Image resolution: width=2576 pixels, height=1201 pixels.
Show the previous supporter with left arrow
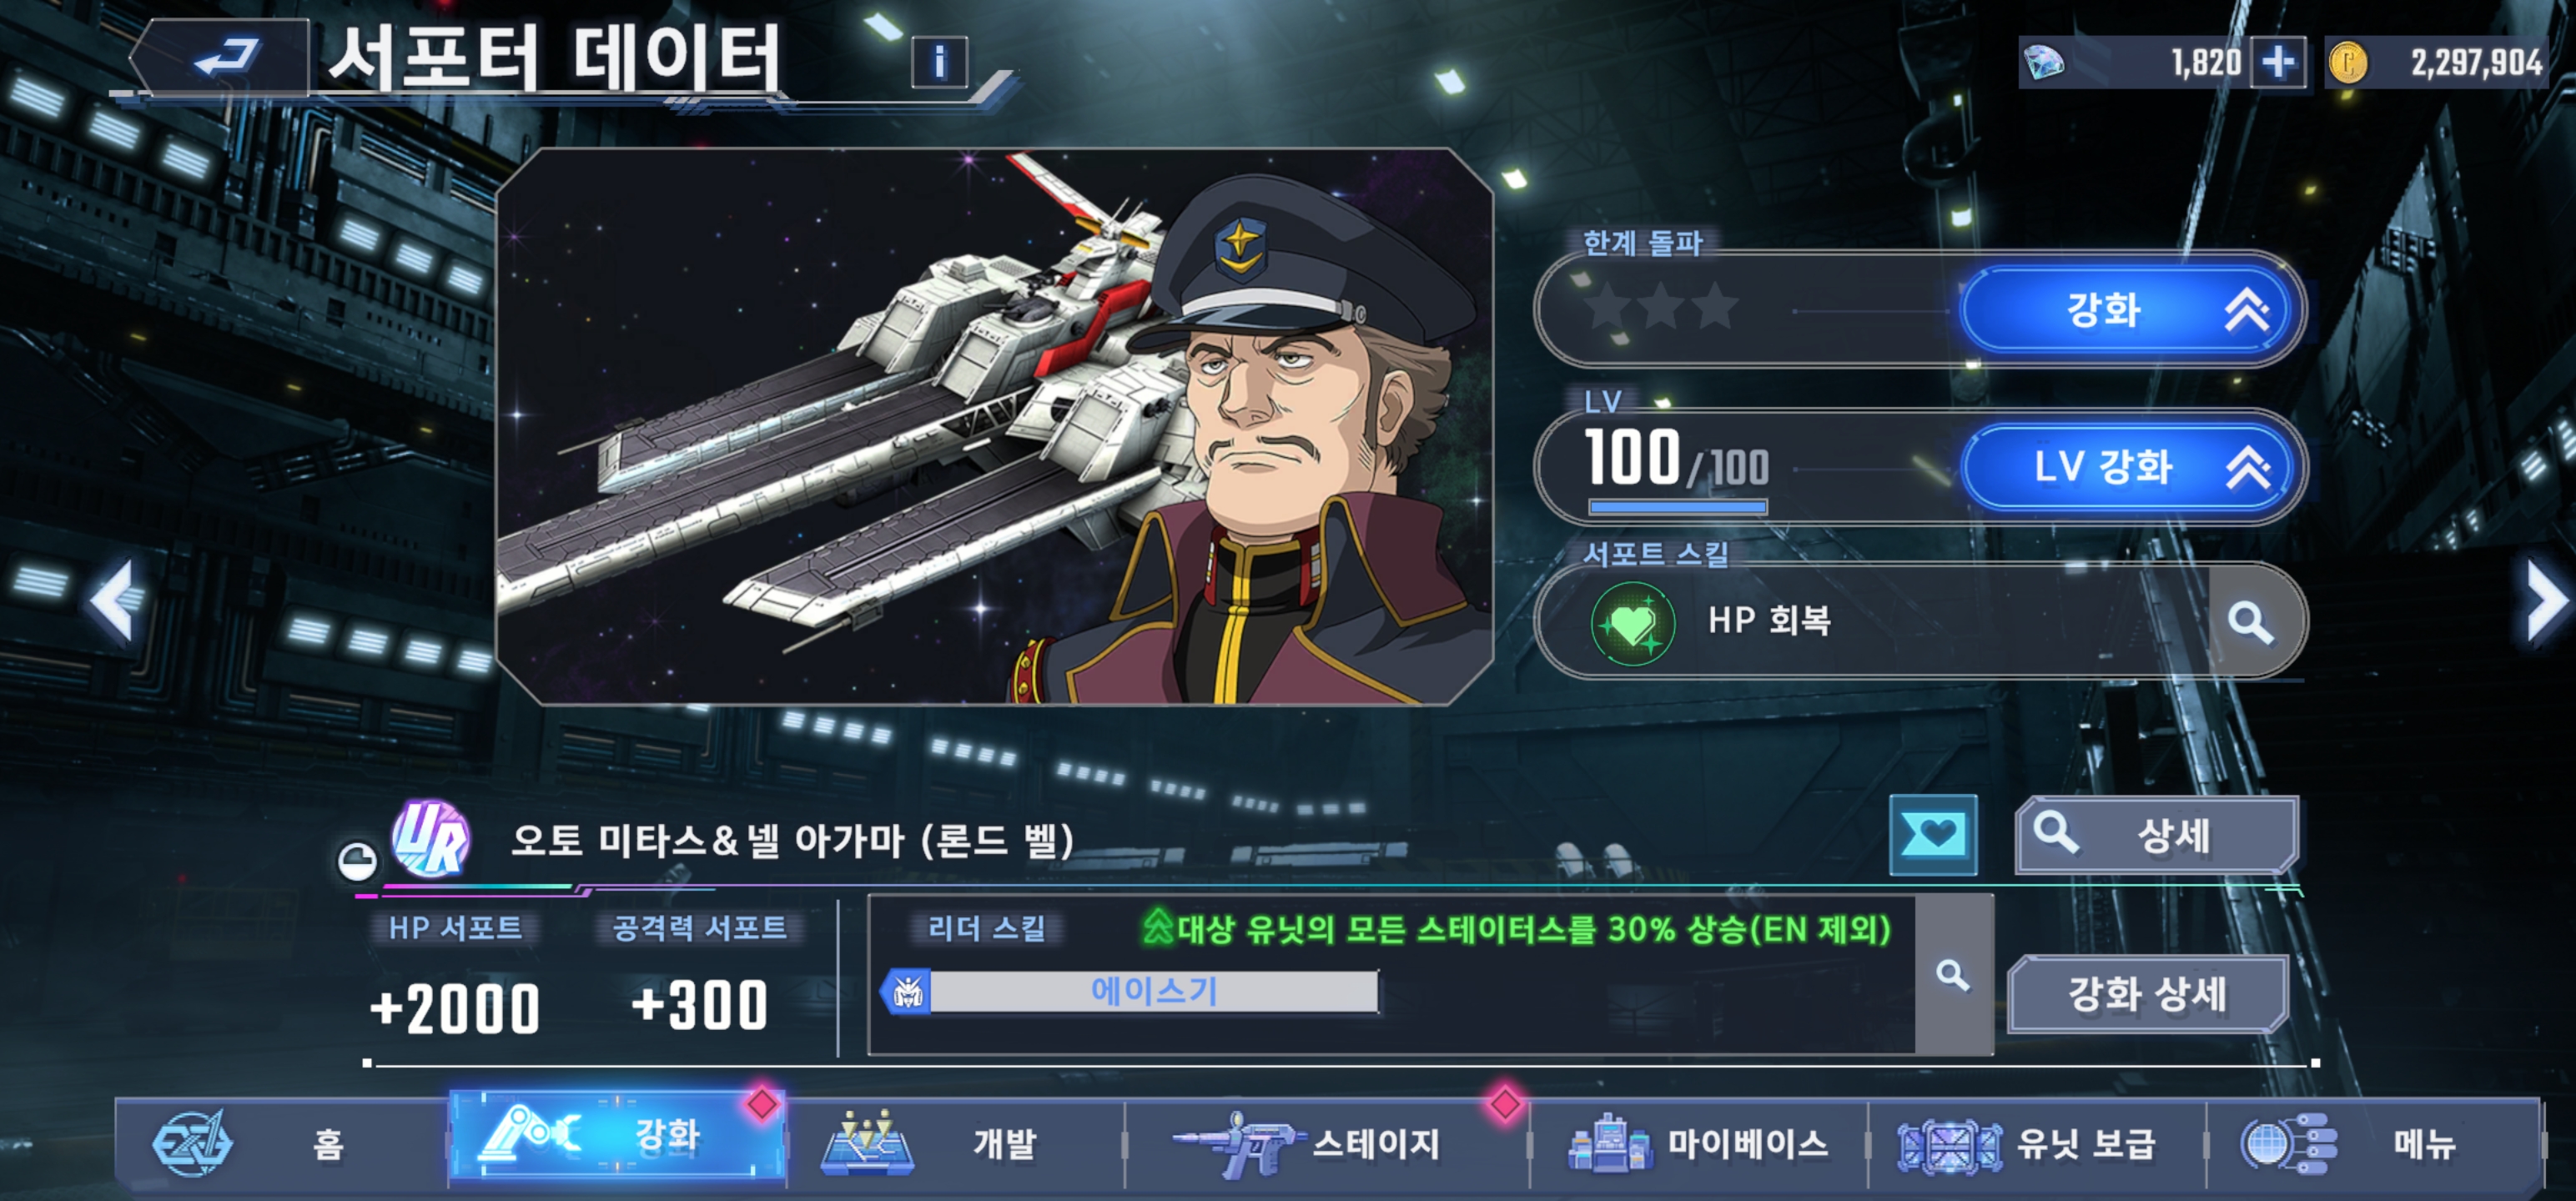(113, 600)
